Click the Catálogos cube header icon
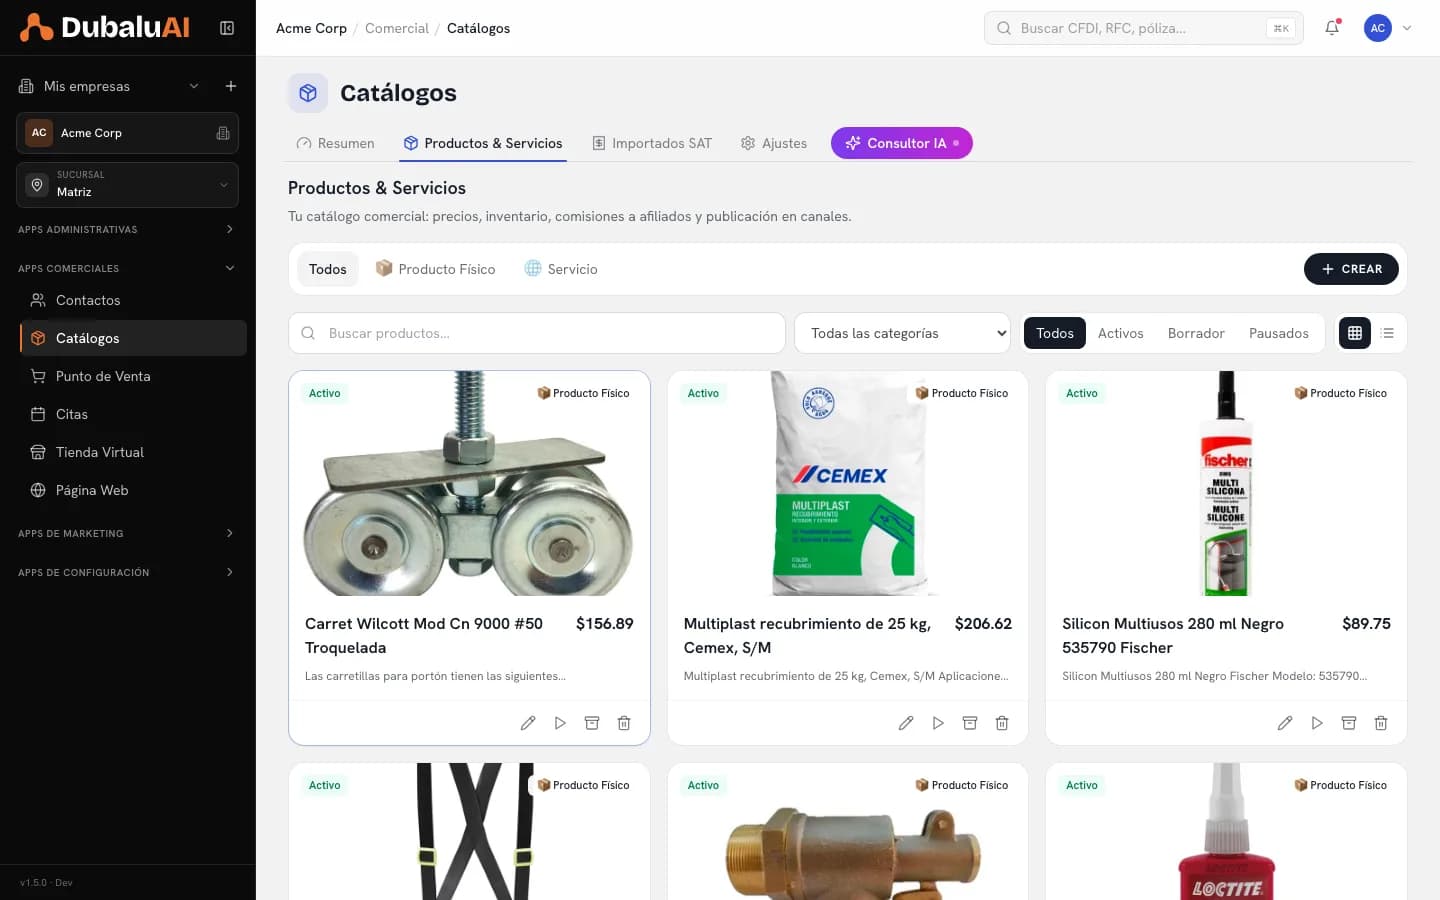This screenshot has width=1440, height=900. coord(308,93)
